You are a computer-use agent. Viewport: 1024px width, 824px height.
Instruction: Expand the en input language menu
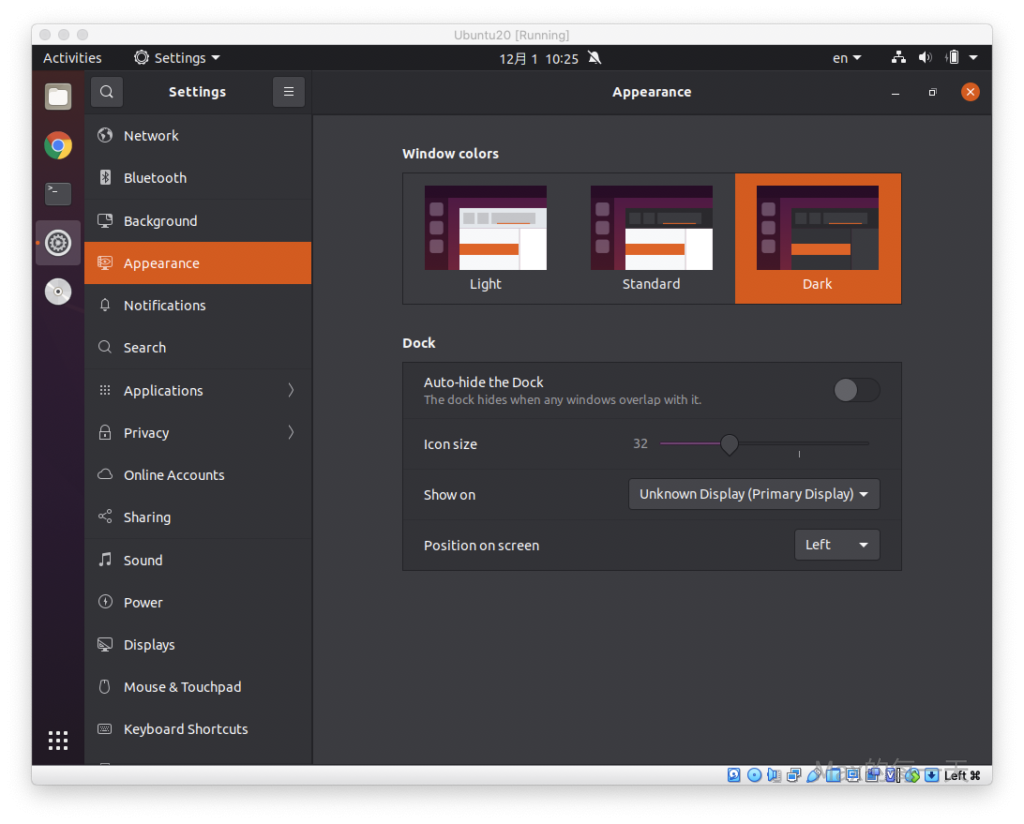coord(846,58)
